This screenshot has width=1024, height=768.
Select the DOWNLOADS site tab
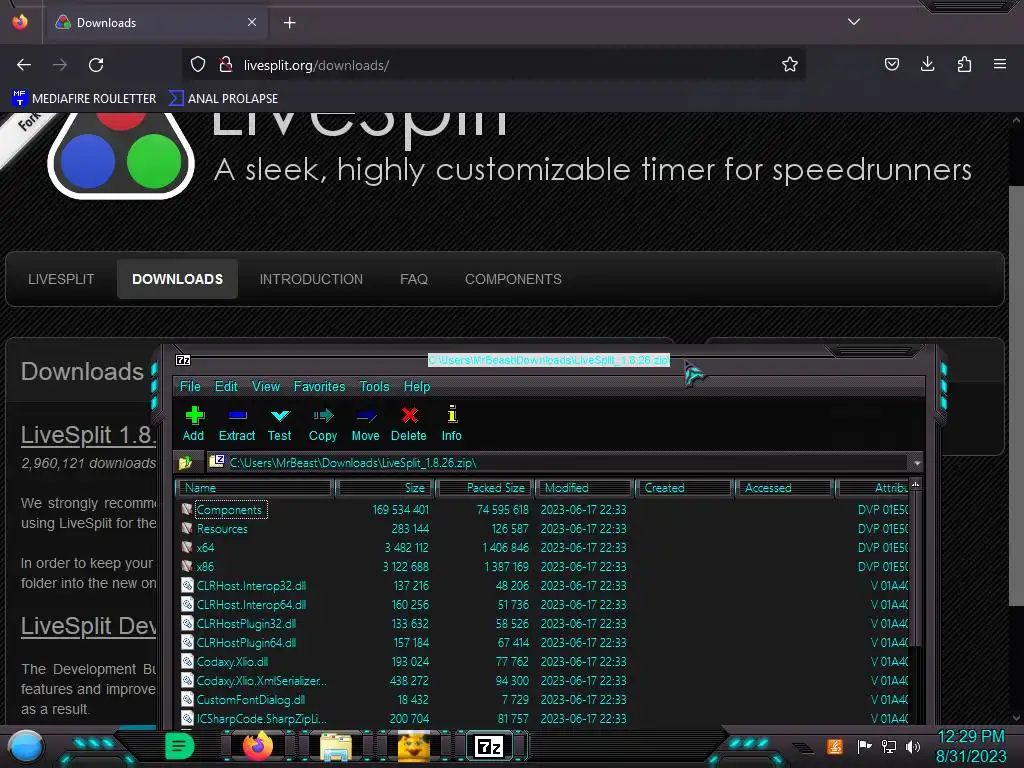pos(177,279)
